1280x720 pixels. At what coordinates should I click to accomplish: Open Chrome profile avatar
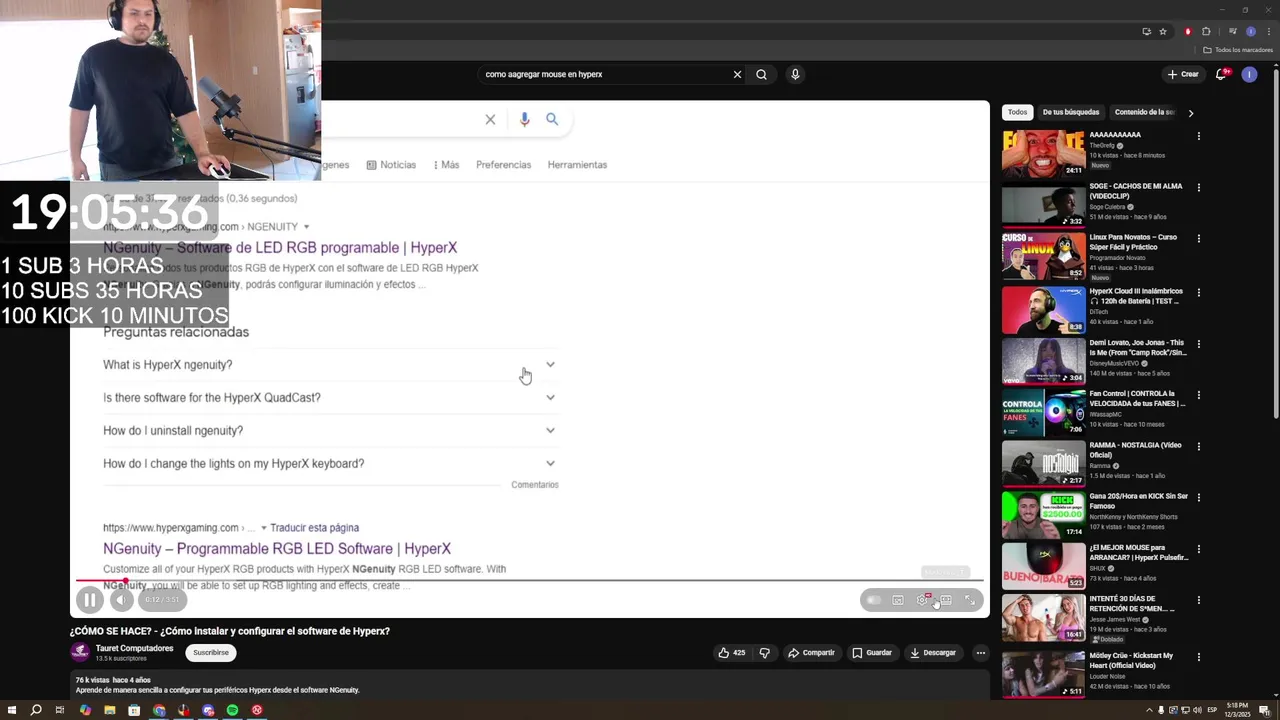point(1251,31)
